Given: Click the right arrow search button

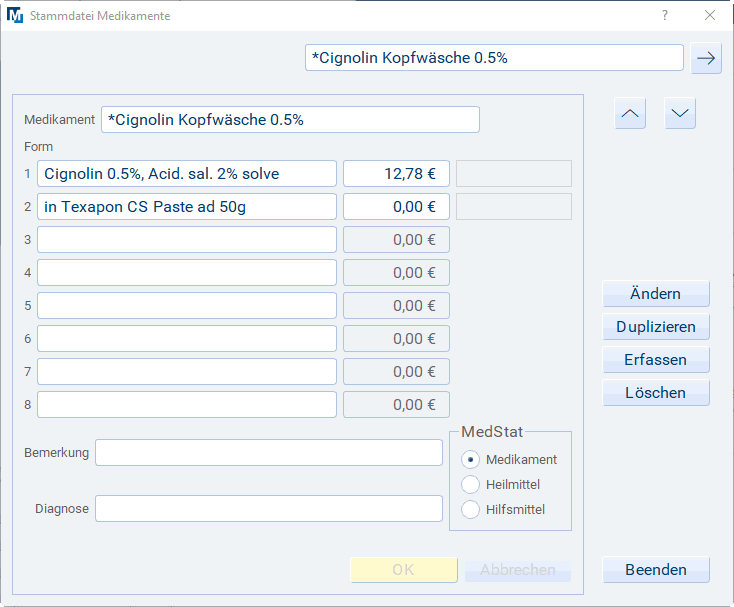Looking at the screenshot, I should click(x=706, y=58).
